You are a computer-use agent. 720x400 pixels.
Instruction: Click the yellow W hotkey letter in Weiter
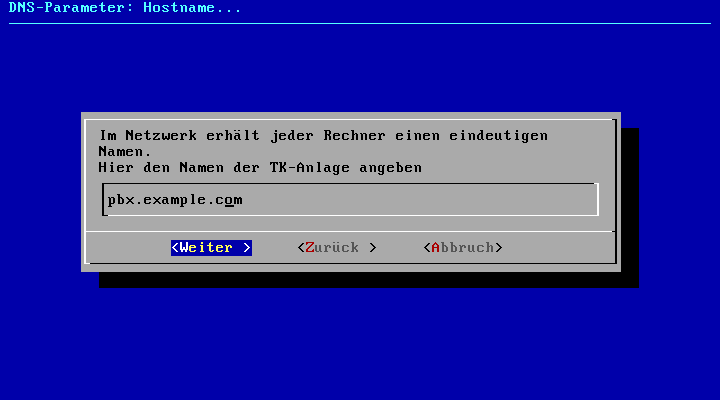pyautogui.click(x=184, y=248)
